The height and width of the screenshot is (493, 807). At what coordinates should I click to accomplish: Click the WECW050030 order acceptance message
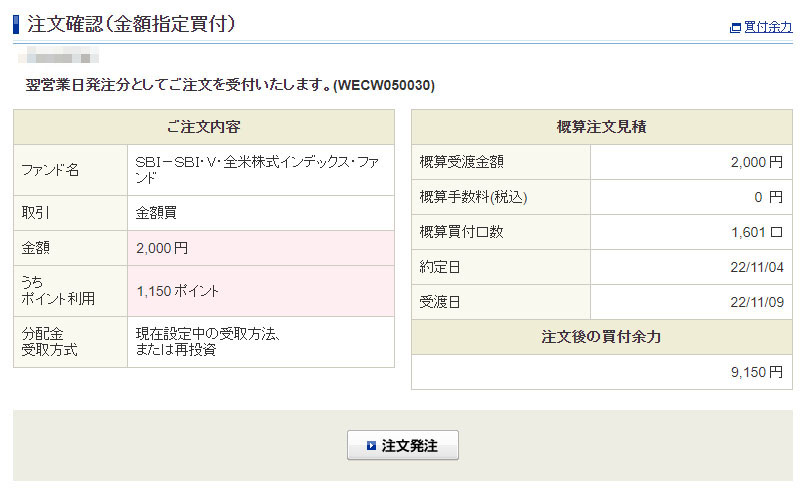pos(230,85)
